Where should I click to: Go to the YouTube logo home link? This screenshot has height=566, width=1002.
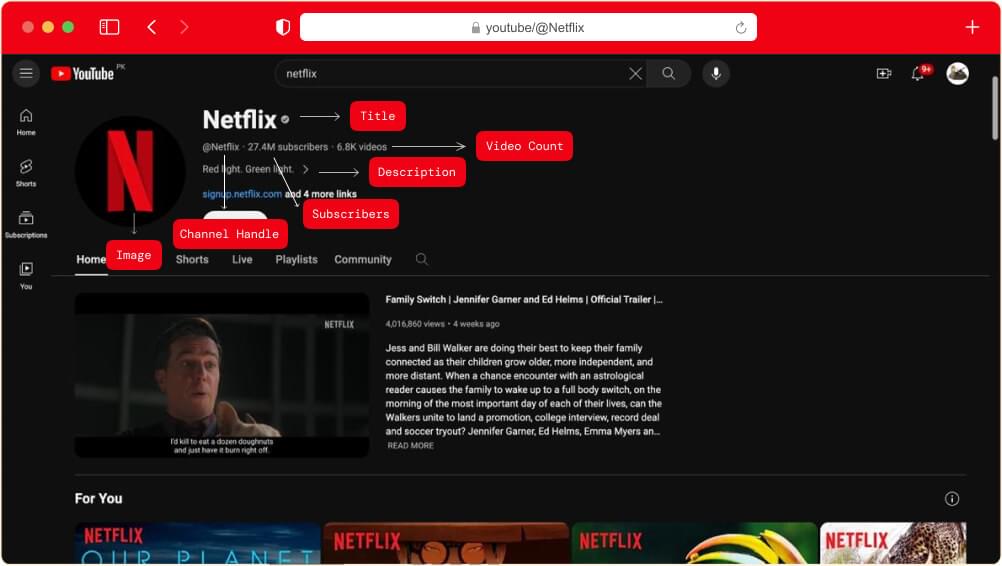pyautogui.click(x=83, y=73)
